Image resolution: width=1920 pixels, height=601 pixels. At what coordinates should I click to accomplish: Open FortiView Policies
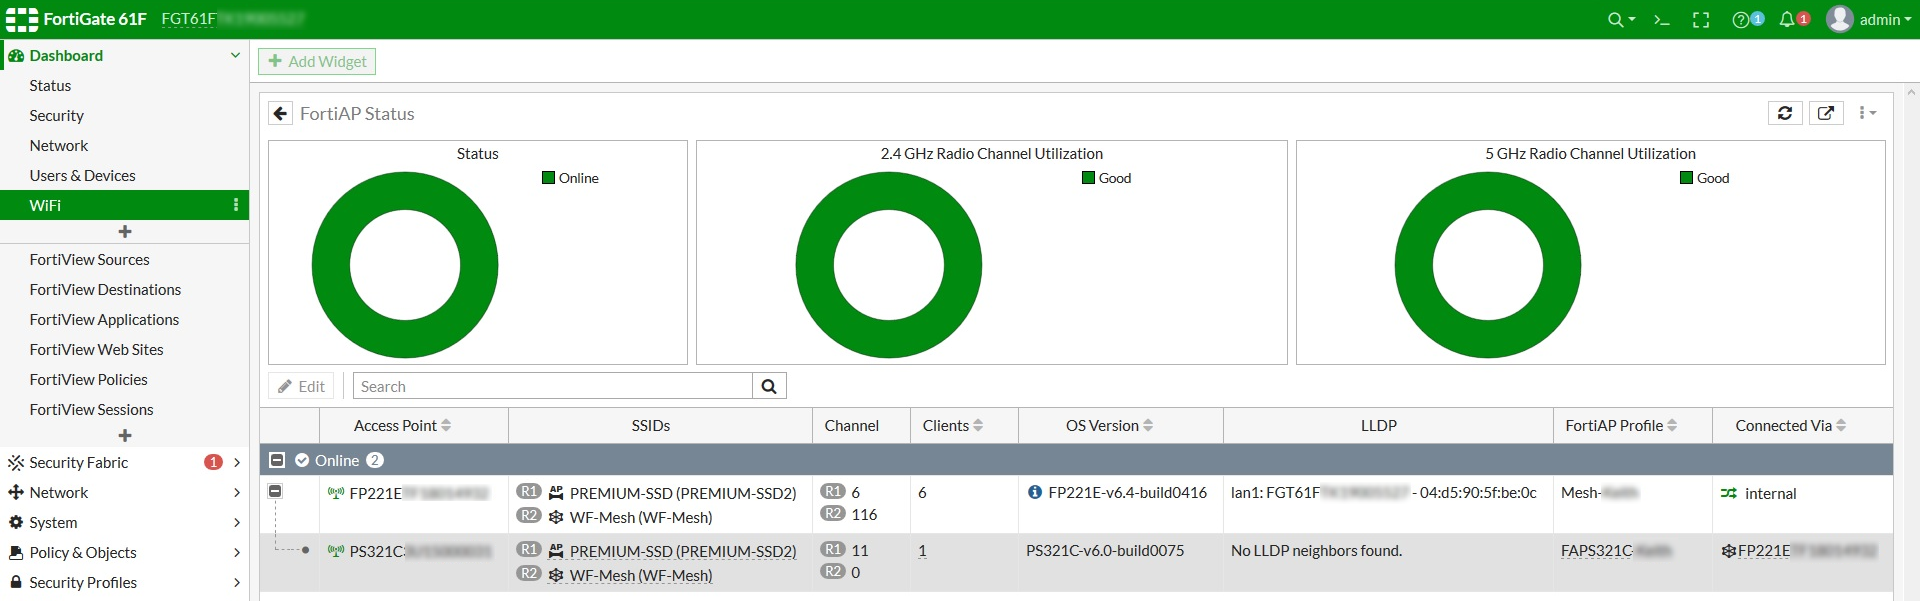click(x=88, y=380)
